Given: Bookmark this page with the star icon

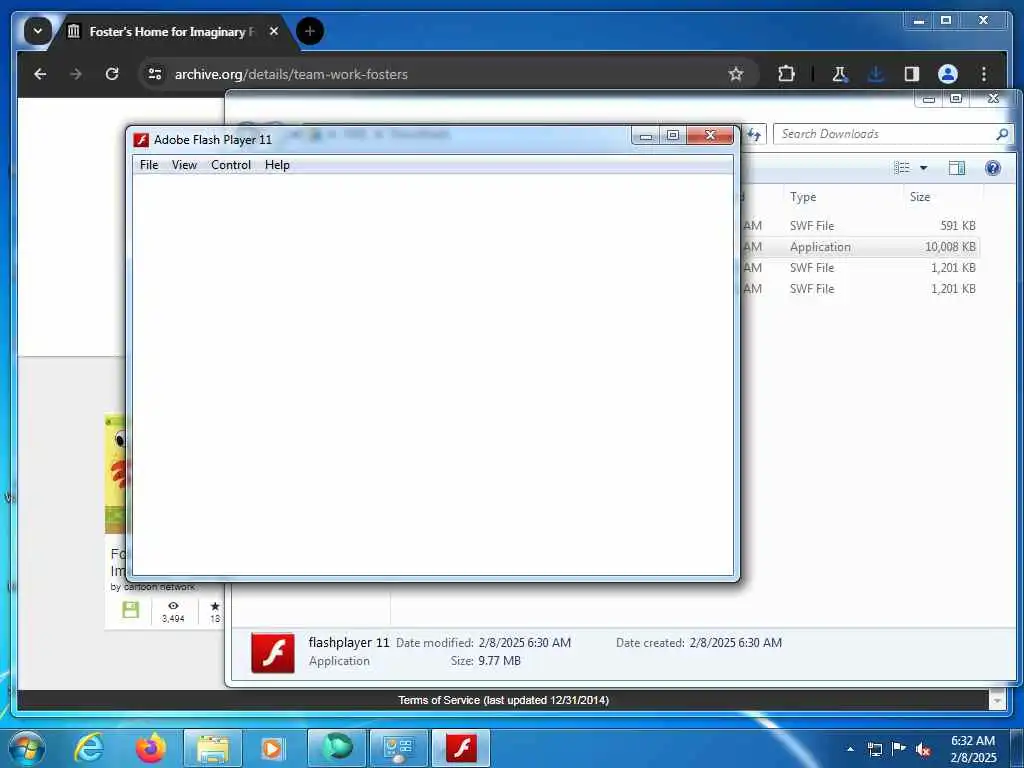Looking at the screenshot, I should [x=736, y=74].
